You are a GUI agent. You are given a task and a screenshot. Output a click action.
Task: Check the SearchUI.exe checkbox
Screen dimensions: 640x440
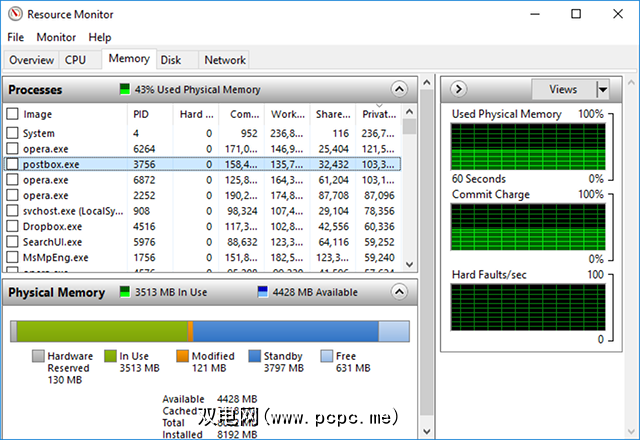coord(13,241)
